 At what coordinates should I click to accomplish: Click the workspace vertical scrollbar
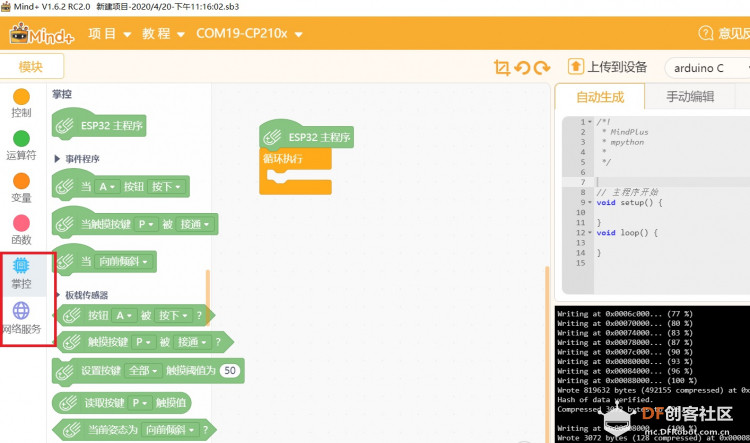547,354
